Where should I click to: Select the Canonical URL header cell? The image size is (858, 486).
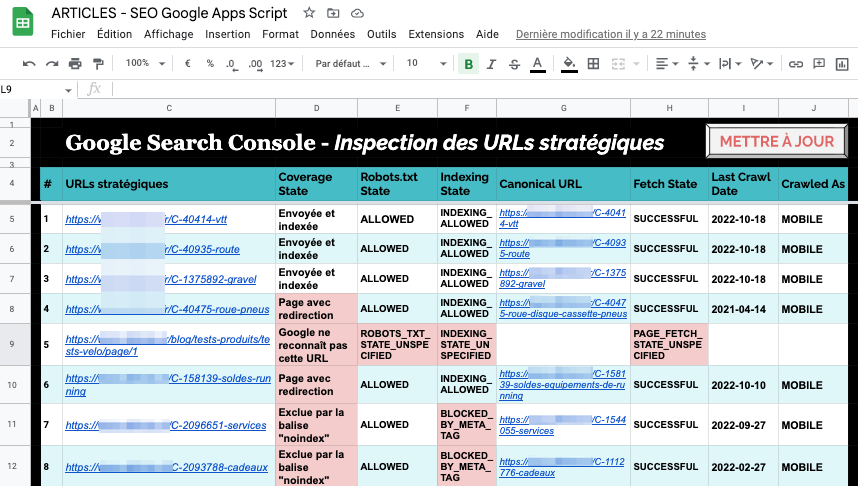click(x=564, y=184)
